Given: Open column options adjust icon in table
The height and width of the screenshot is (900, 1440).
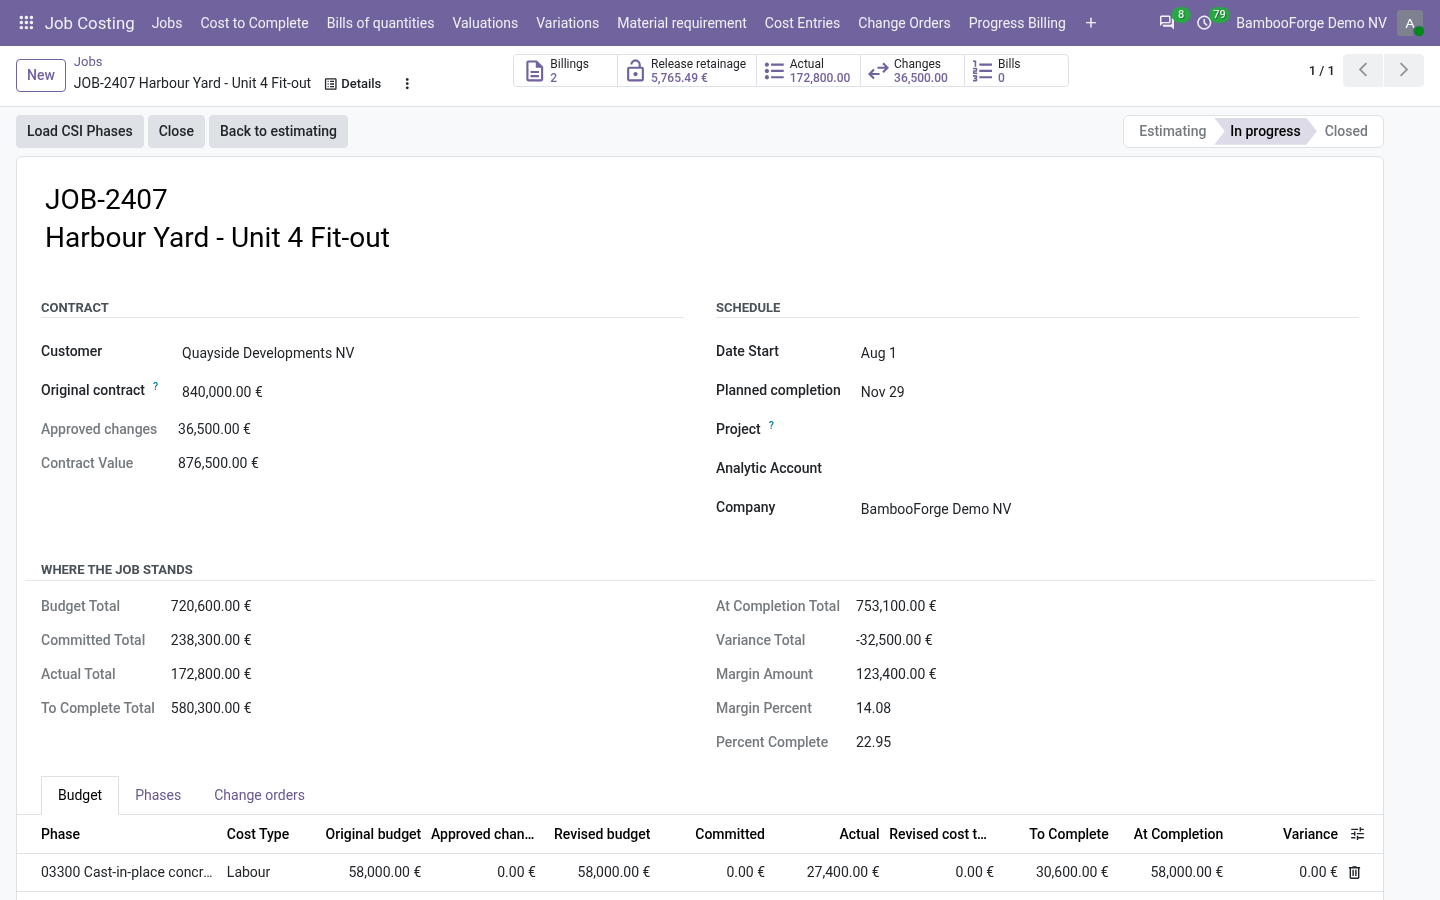Looking at the screenshot, I should pyautogui.click(x=1357, y=834).
